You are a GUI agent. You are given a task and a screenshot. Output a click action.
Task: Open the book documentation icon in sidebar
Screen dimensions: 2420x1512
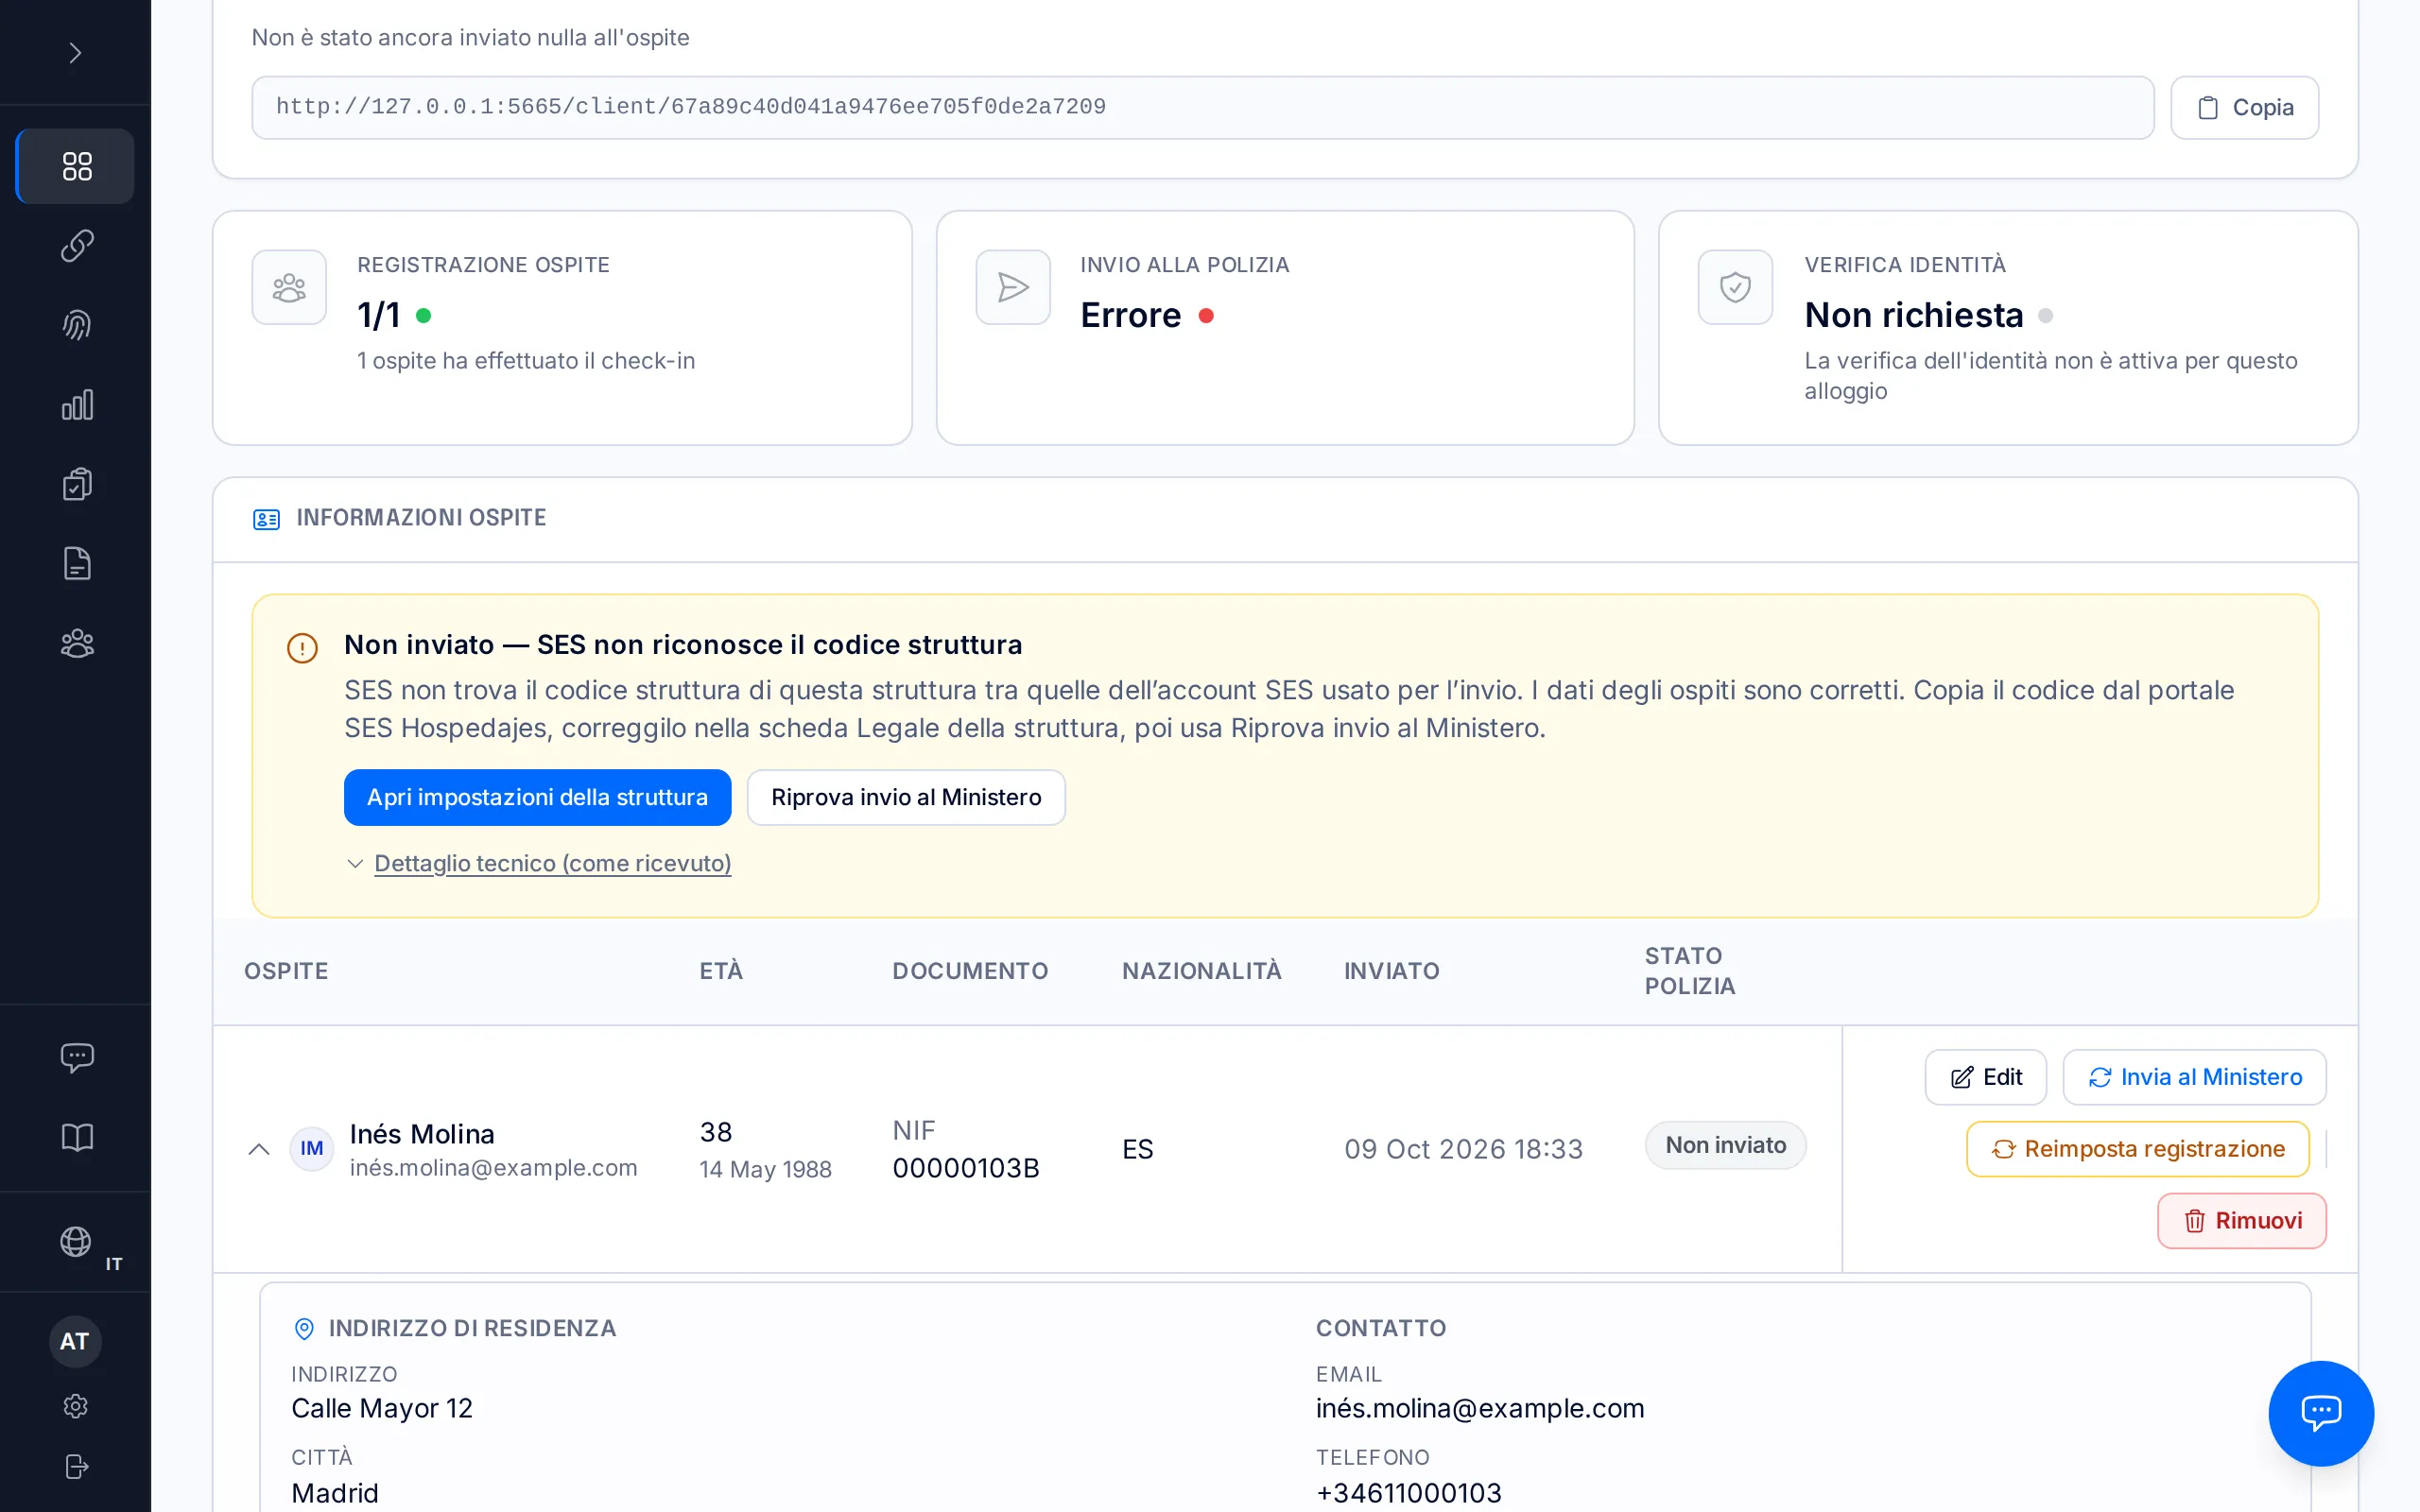pyautogui.click(x=76, y=1137)
